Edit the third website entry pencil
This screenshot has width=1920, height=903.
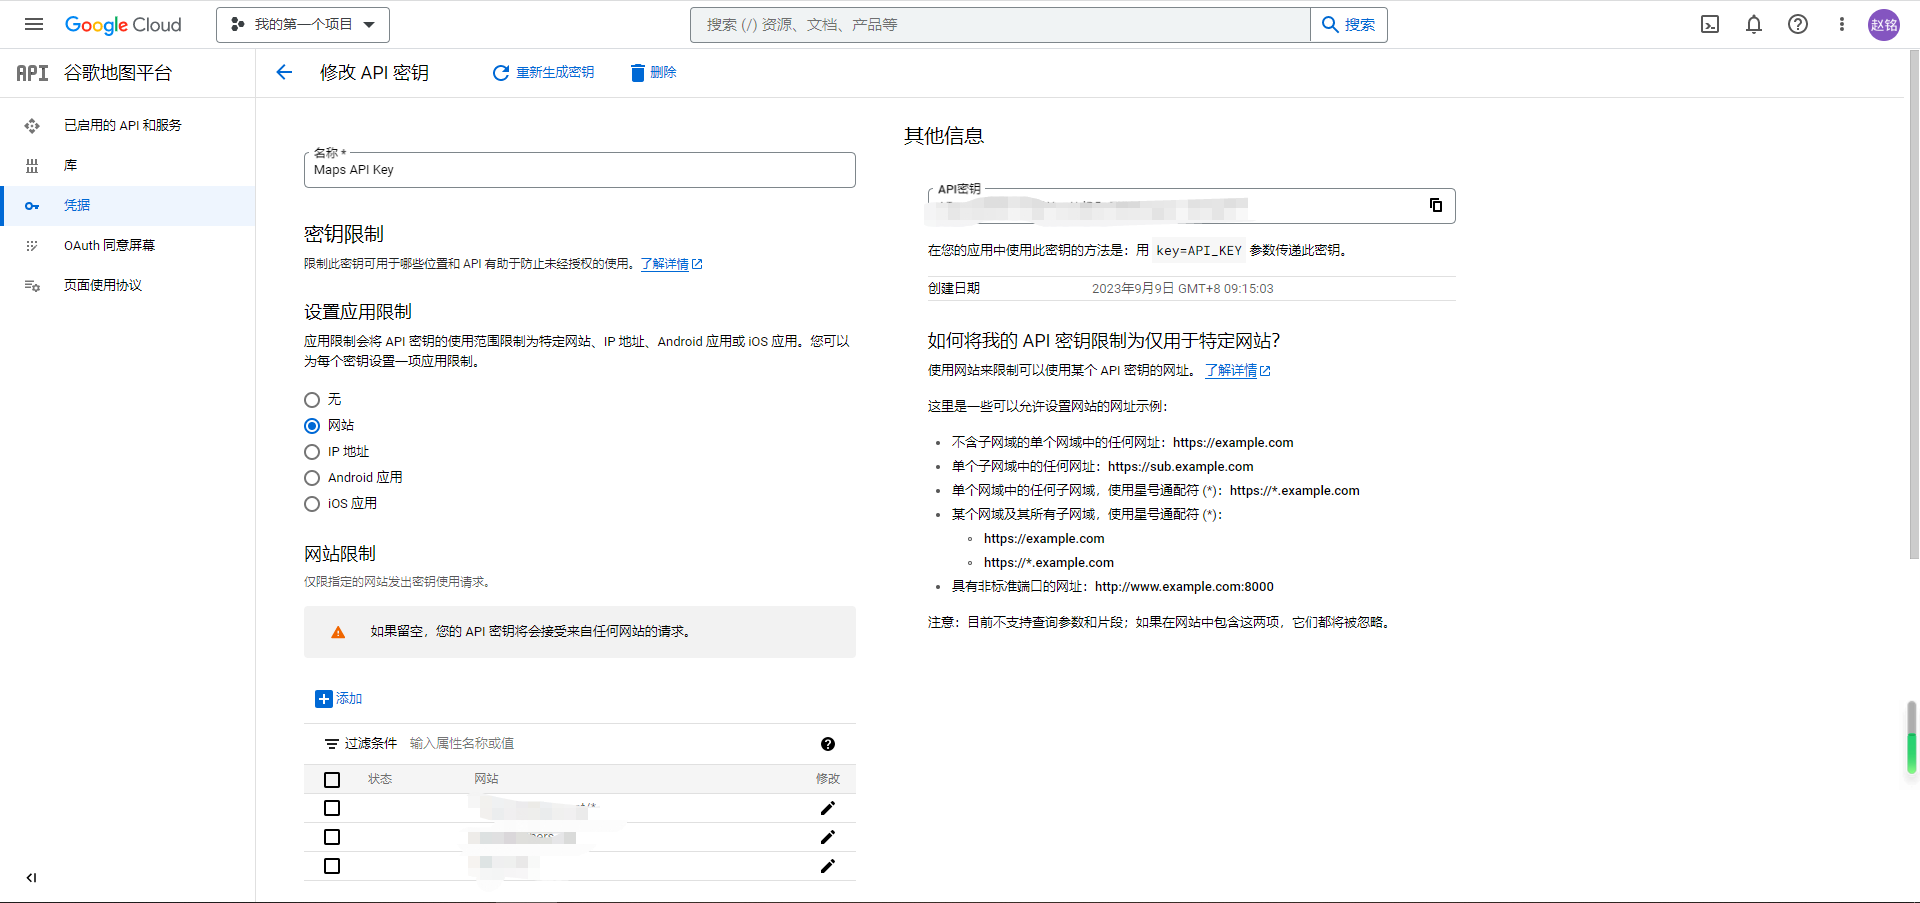(828, 866)
